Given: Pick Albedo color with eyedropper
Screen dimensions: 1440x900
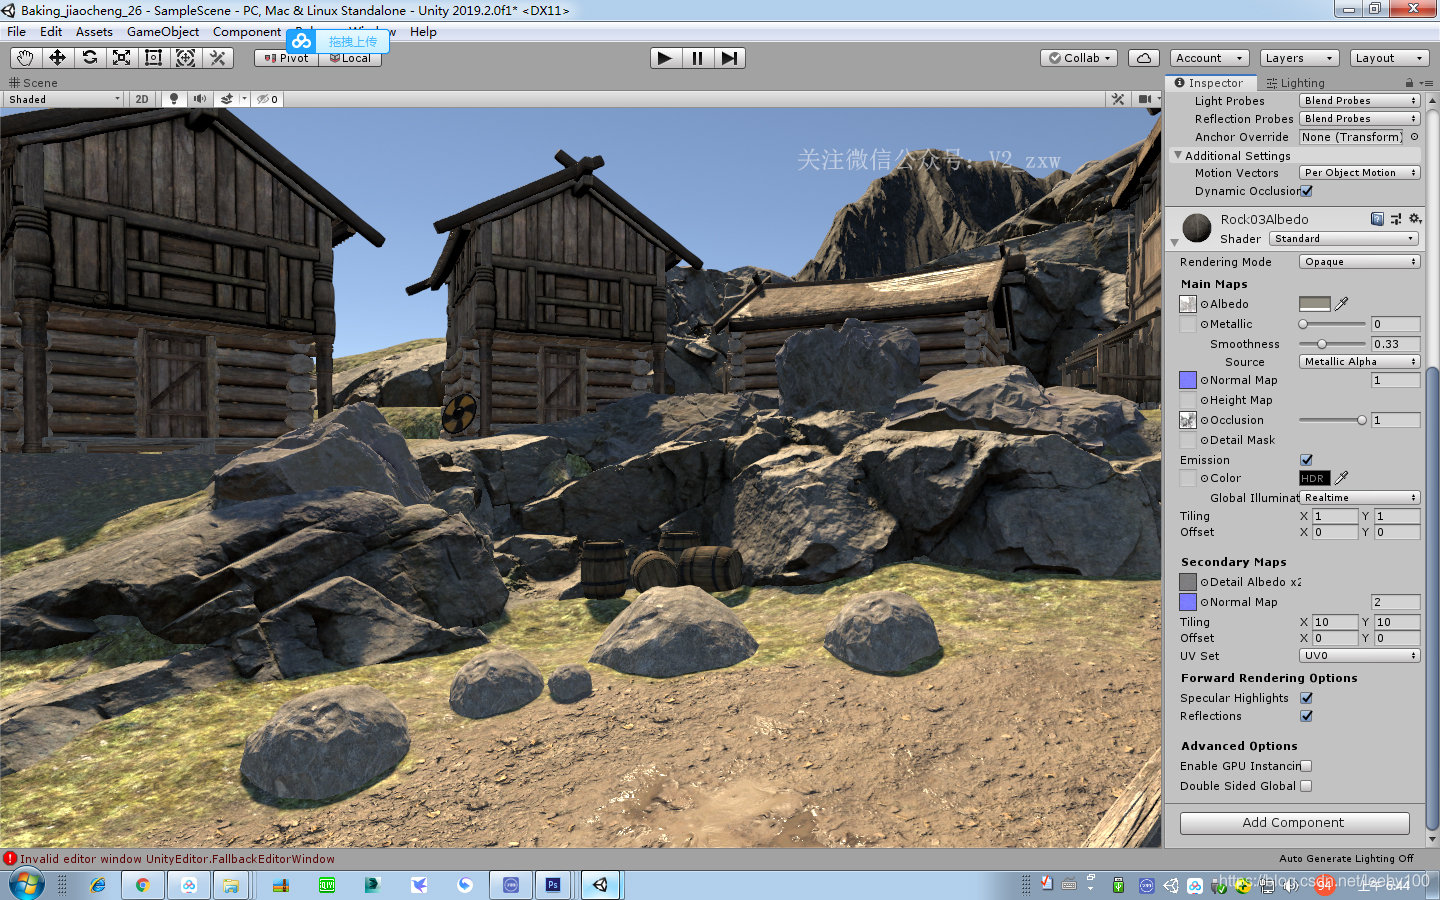Looking at the screenshot, I should 1342,304.
